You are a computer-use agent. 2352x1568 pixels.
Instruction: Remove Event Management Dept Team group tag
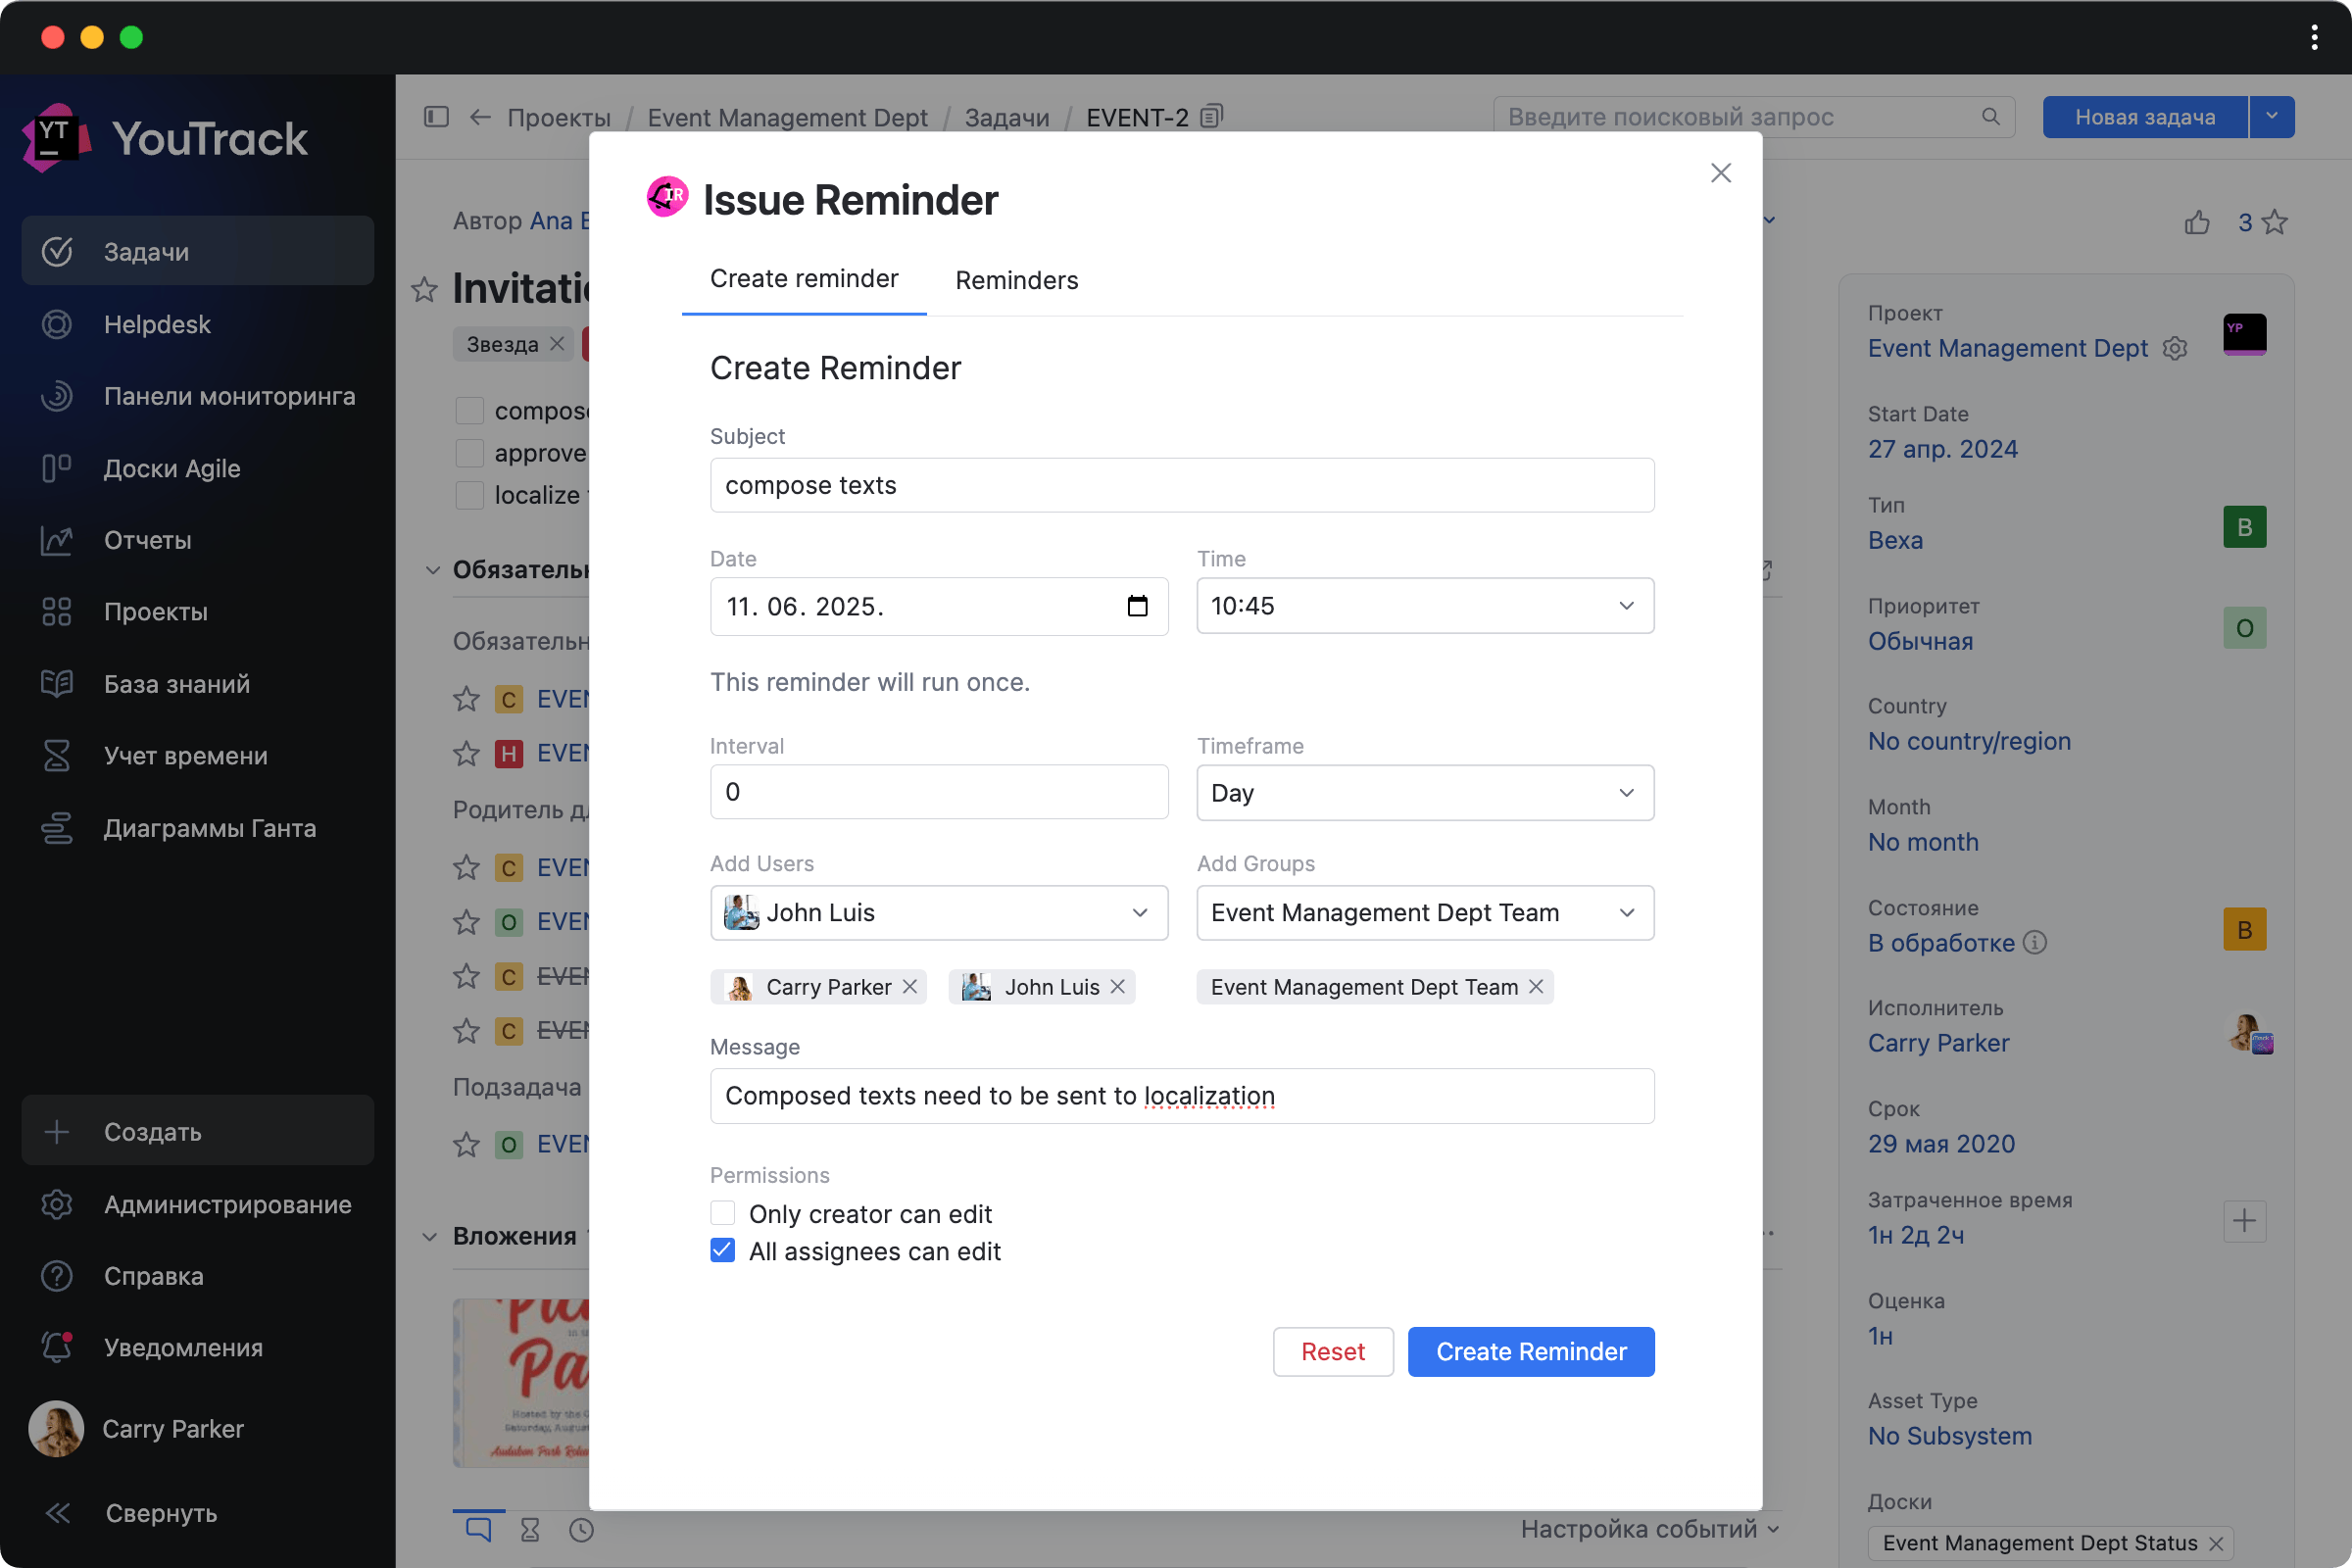click(1536, 987)
